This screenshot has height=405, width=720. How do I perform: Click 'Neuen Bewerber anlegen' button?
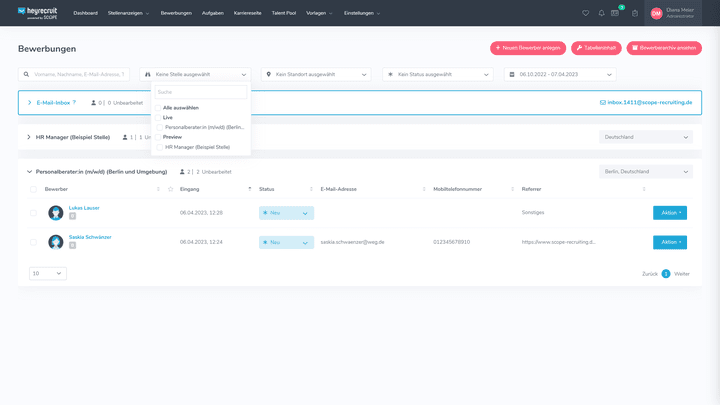[527, 48]
